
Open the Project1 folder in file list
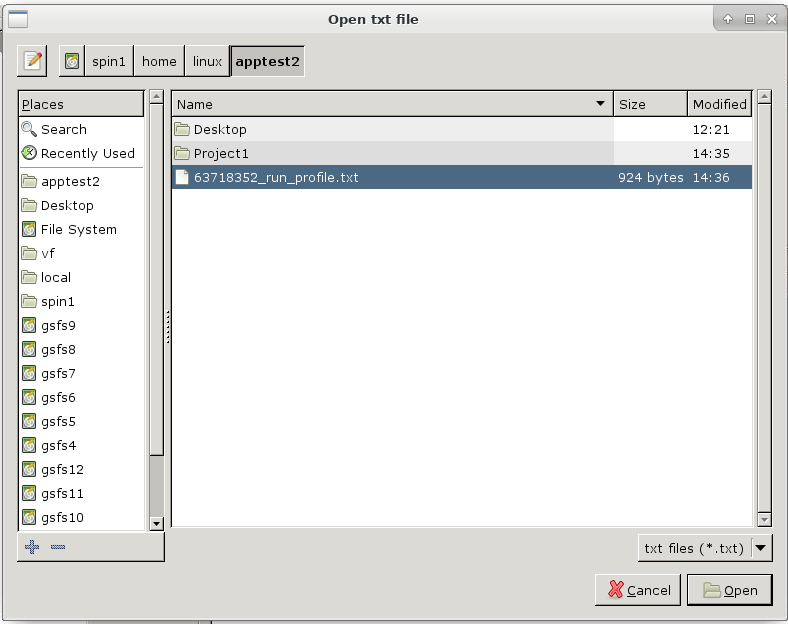coord(220,153)
